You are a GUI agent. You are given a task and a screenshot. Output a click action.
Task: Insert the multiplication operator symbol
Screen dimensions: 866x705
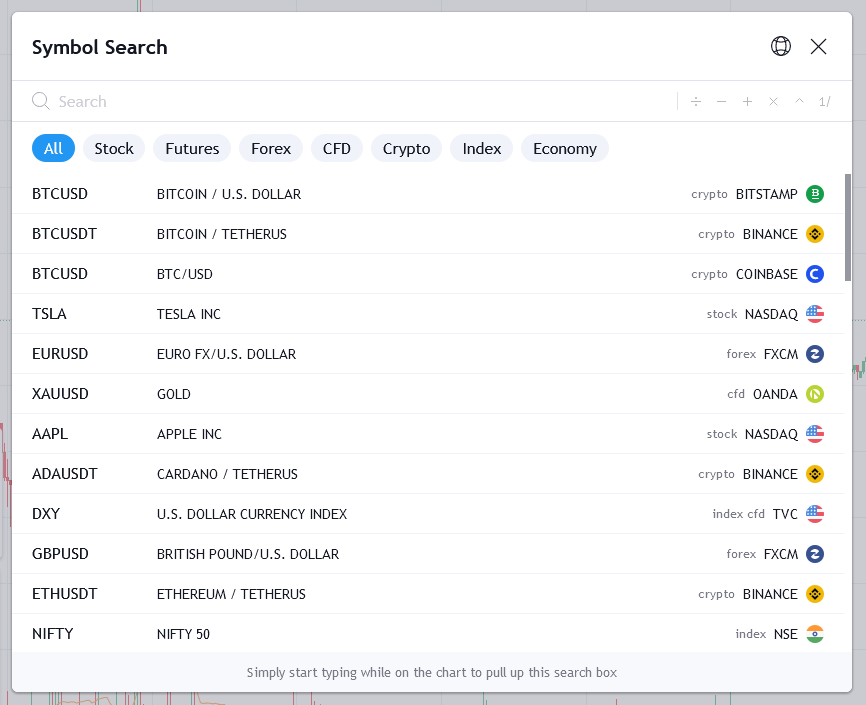click(x=773, y=102)
